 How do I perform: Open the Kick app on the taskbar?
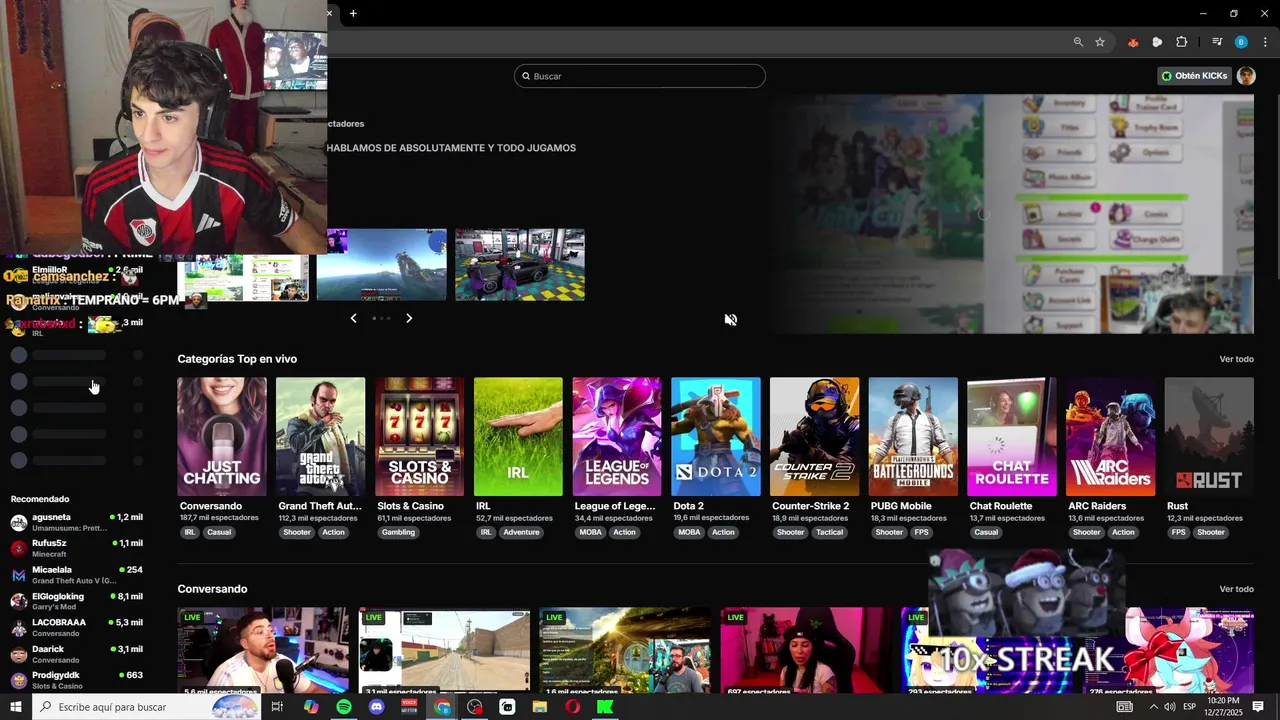tap(605, 707)
